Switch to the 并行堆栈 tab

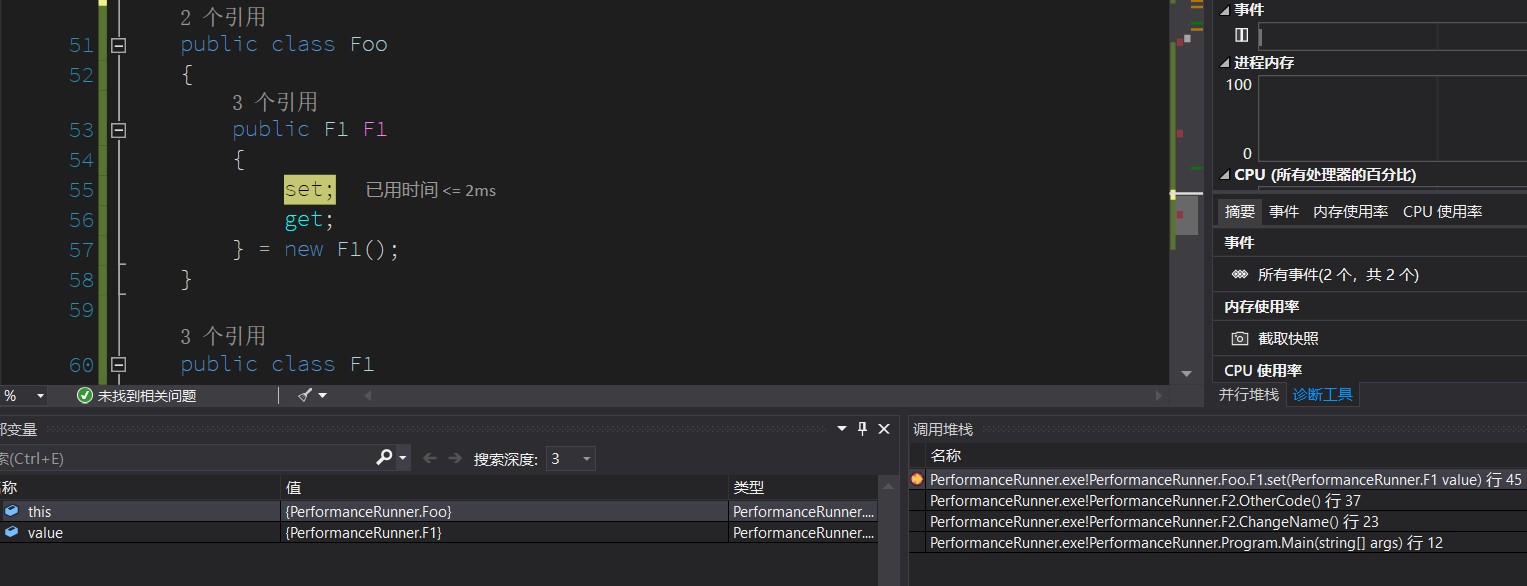point(1248,395)
